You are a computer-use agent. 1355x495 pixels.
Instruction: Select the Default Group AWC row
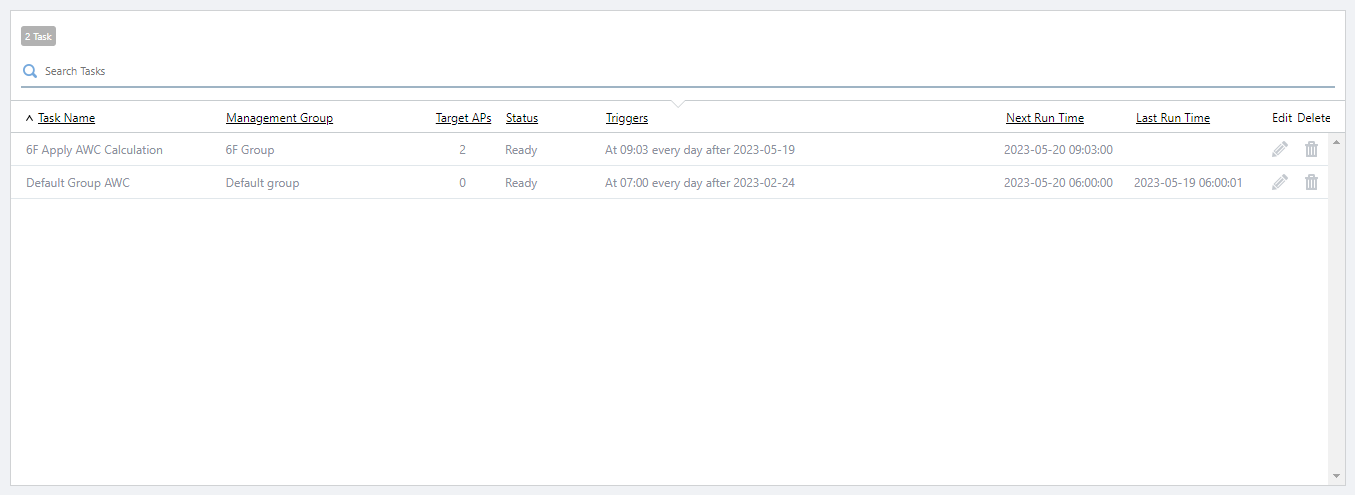tap(78, 183)
